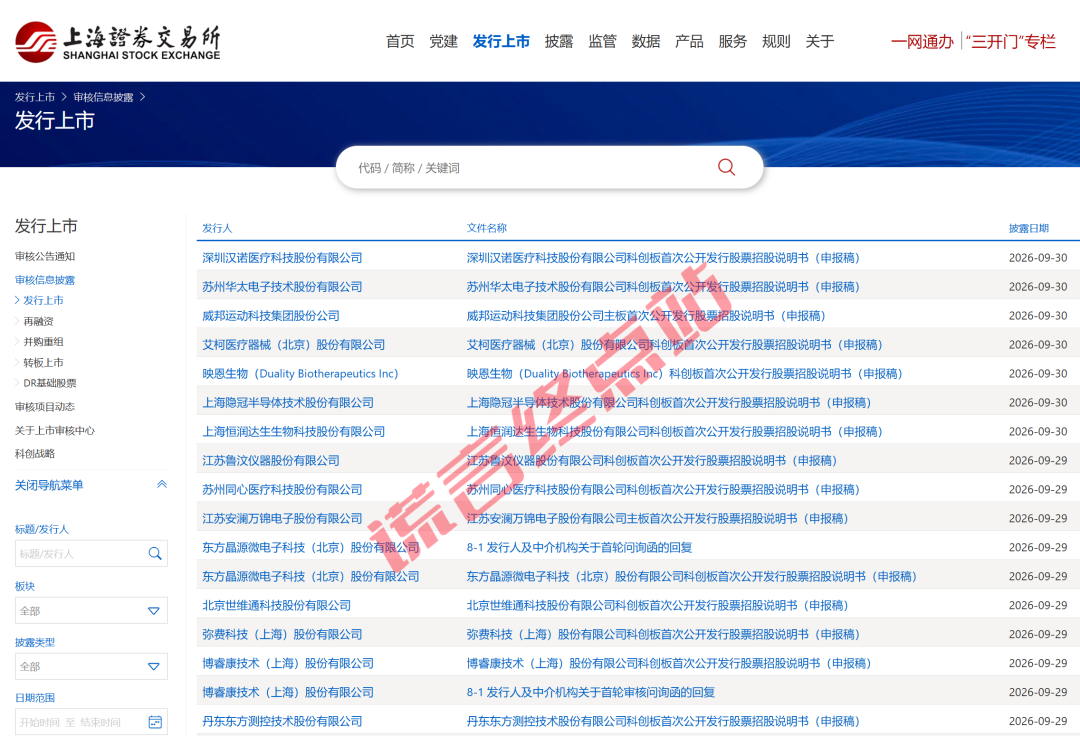Select 发行上市 under 审核信息披露 in sidebar

coord(43,300)
